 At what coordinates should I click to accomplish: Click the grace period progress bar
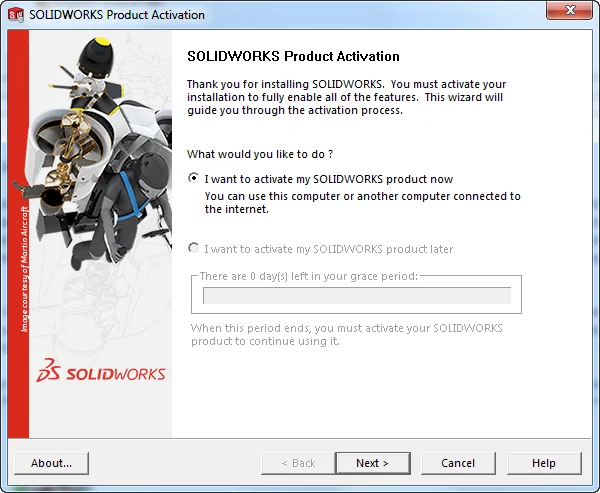357,295
